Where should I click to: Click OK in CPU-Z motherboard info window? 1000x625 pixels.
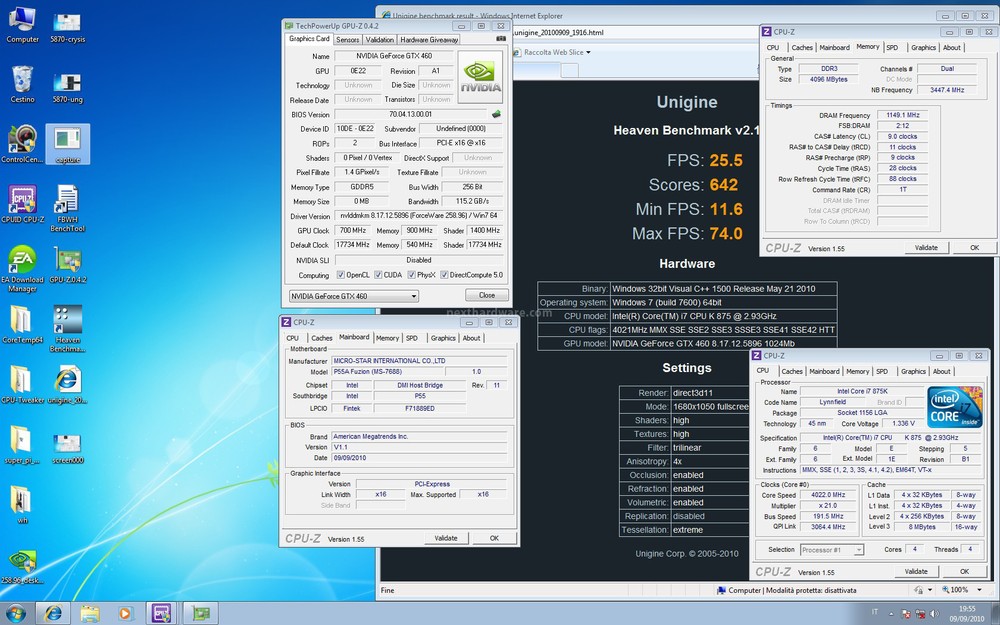tap(494, 538)
